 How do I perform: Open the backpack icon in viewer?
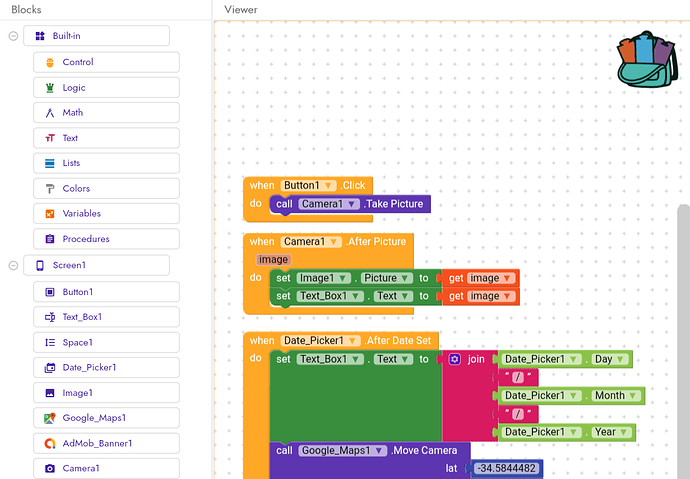(x=647, y=59)
